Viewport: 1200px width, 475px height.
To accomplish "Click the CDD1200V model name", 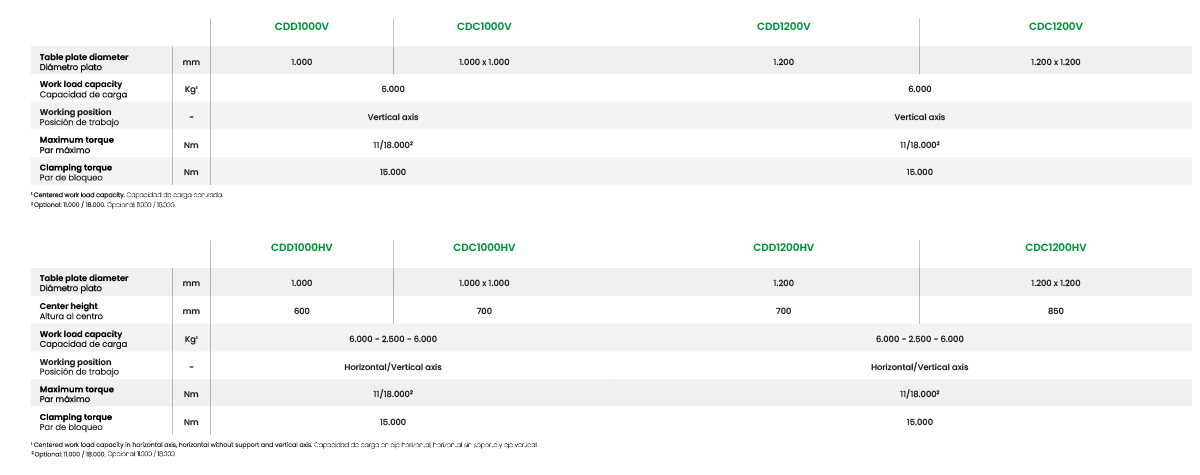I will click(783, 26).
